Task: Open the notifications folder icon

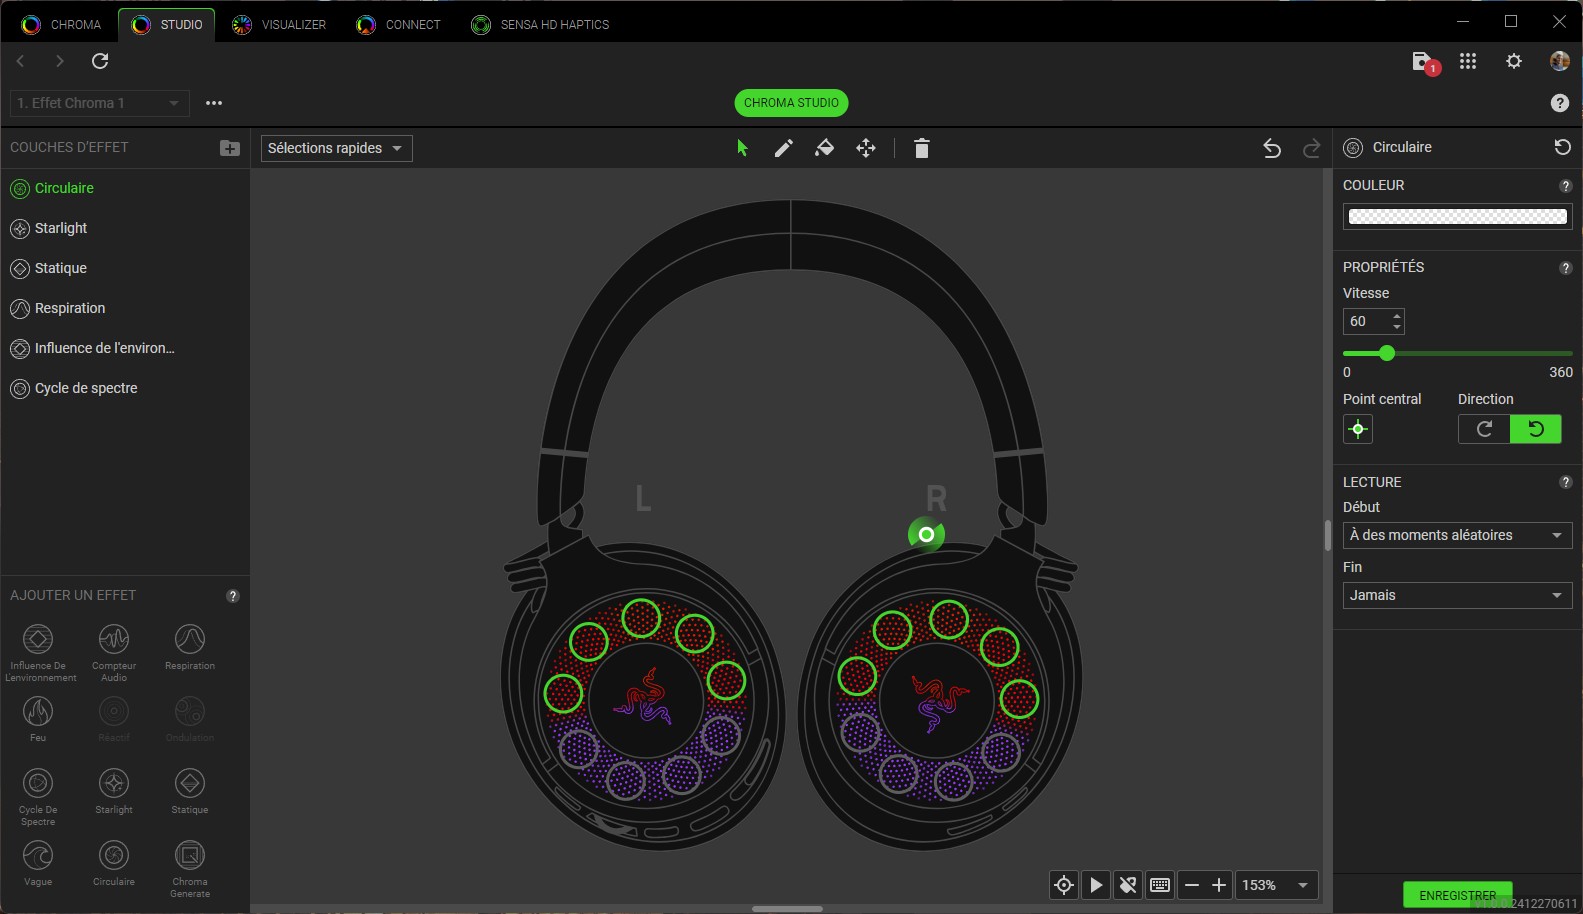Action: tap(1424, 62)
